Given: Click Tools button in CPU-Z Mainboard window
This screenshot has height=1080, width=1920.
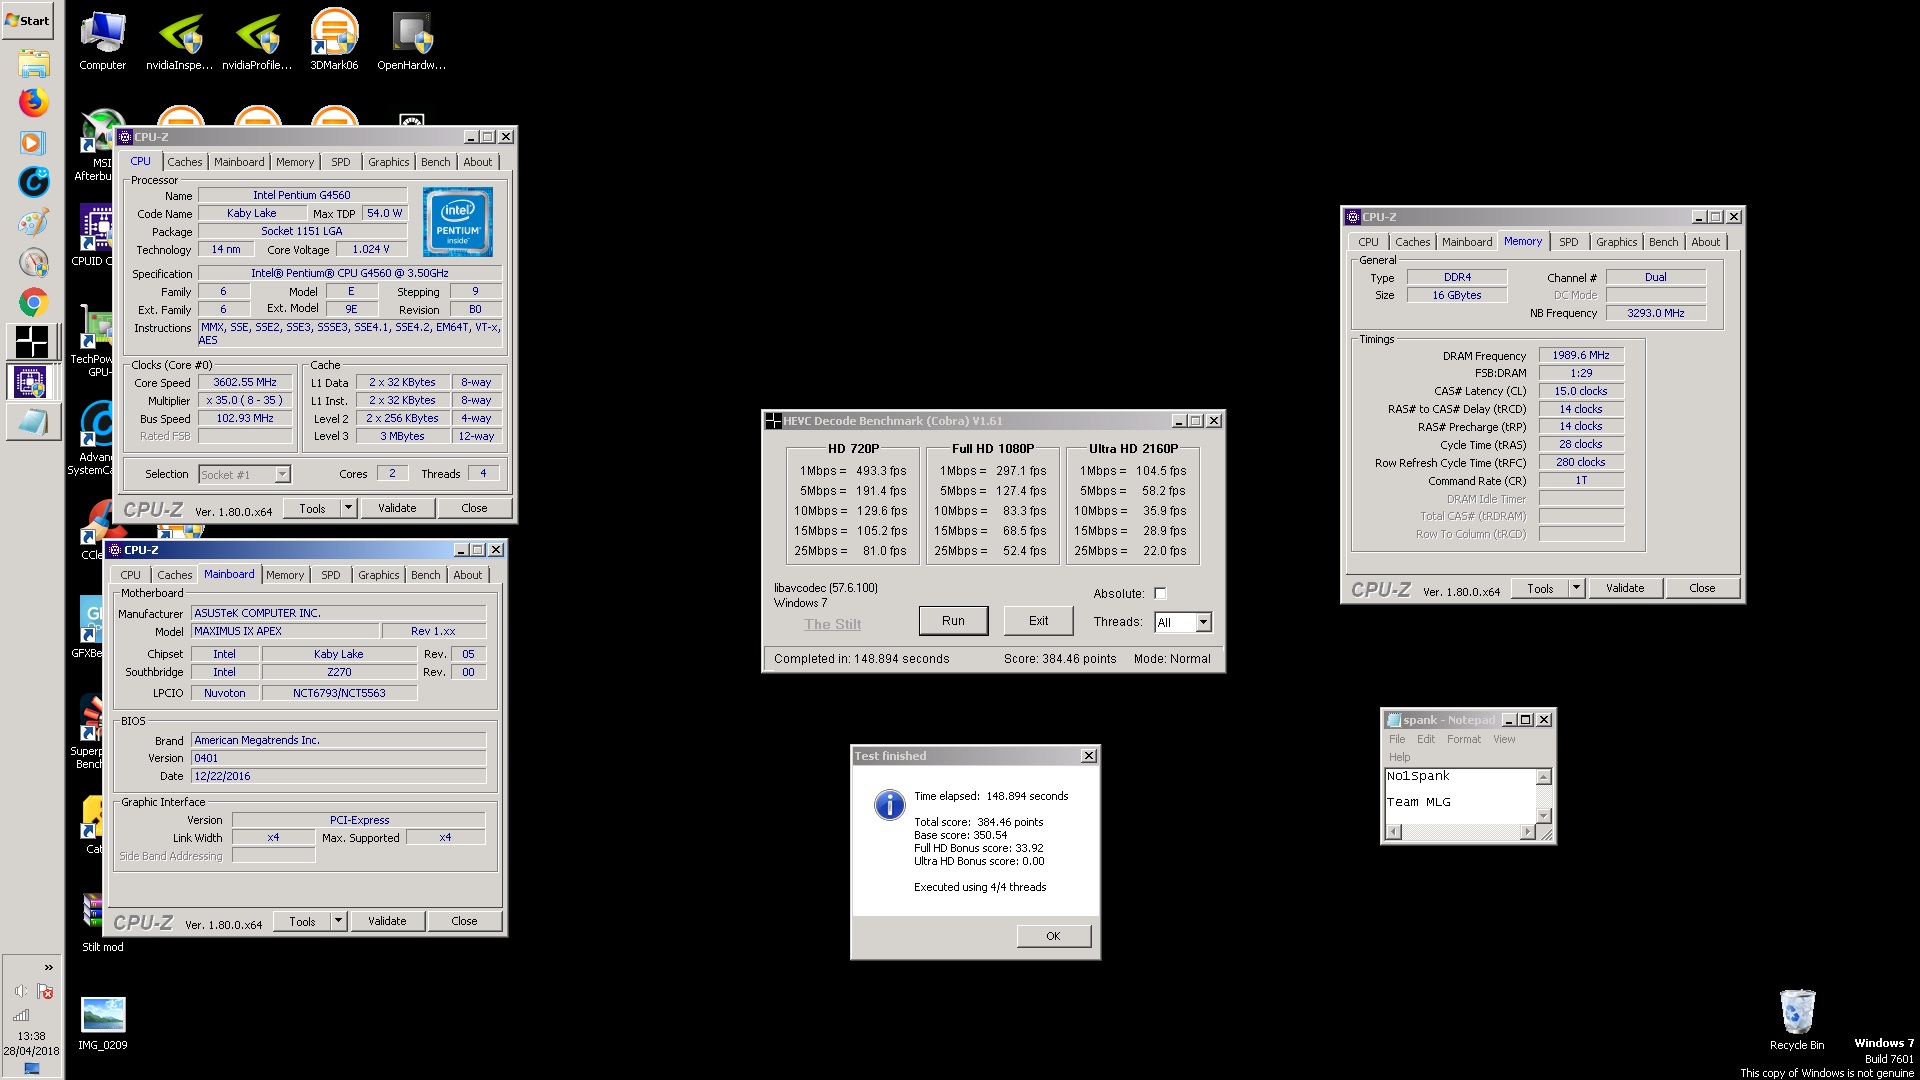Looking at the screenshot, I should [x=302, y=921].
